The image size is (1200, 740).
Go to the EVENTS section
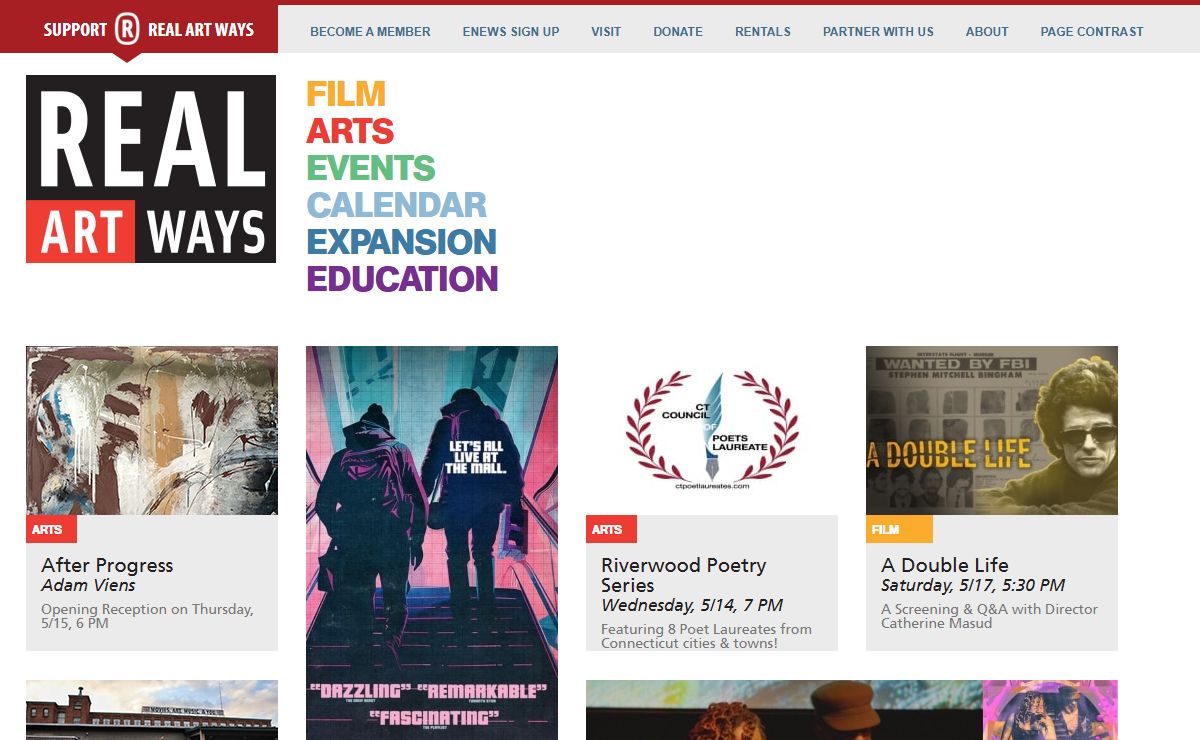click(x=371, y=168)
